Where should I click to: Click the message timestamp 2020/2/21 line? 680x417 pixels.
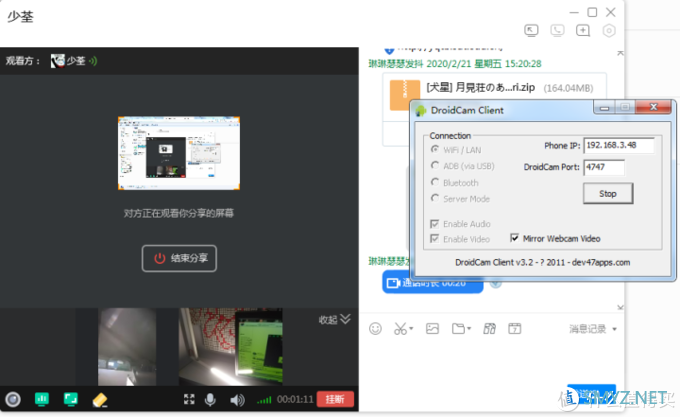tap(455, 64)
